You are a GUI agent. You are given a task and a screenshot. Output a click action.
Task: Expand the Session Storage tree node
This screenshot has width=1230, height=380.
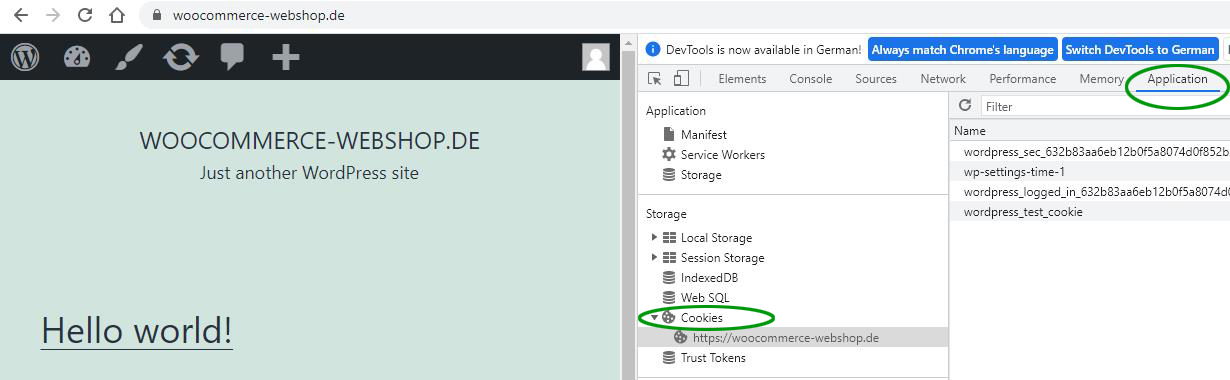coord(654,258)
